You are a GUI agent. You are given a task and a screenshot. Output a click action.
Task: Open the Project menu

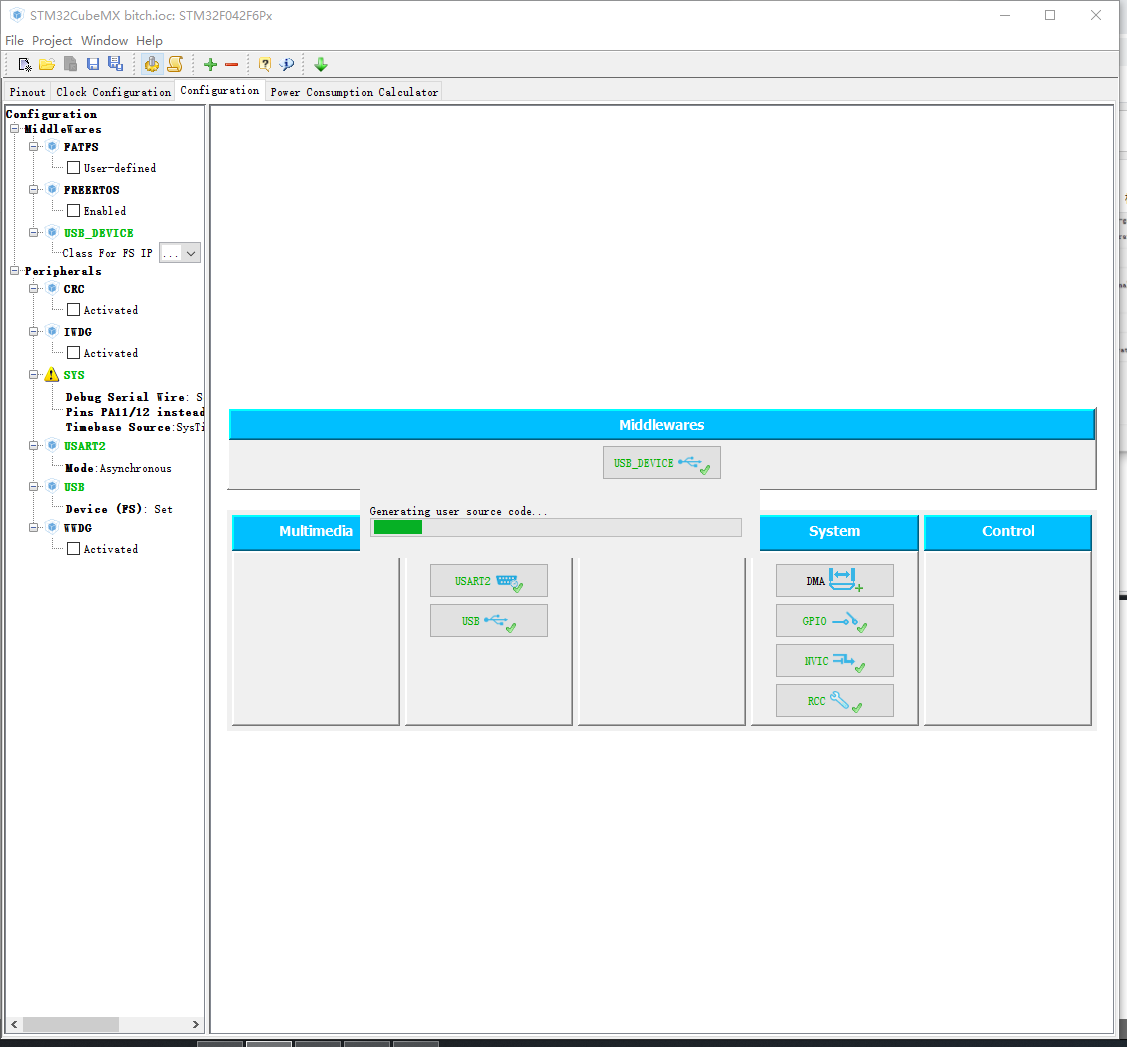[52, 40]
